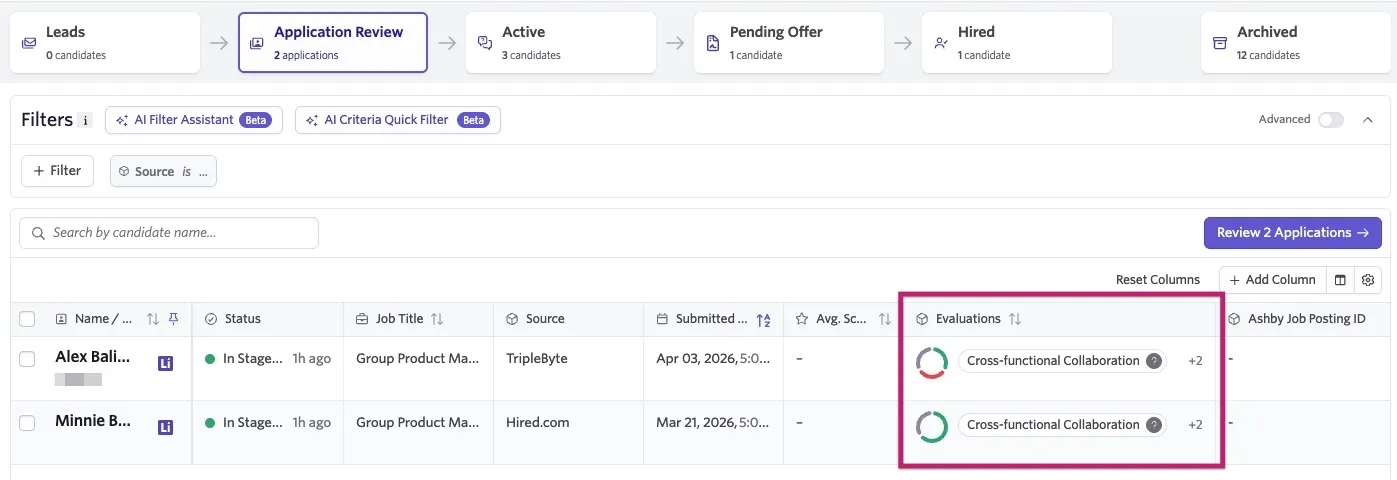The image size is (1397, 480).
Task: Click the pin icon in Name column
Action: tap(174, 319)
